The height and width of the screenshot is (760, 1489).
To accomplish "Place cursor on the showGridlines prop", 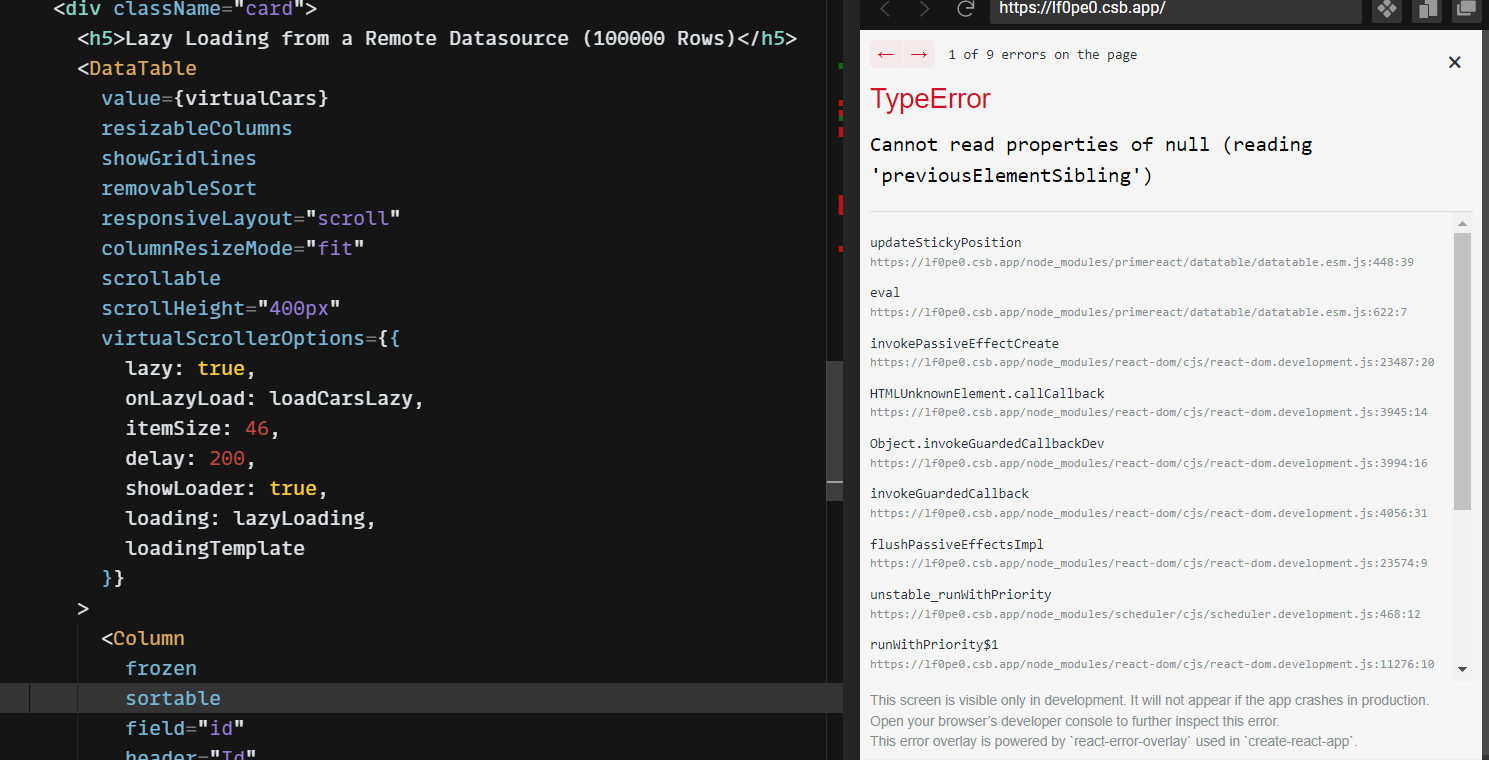I will 179,159.
